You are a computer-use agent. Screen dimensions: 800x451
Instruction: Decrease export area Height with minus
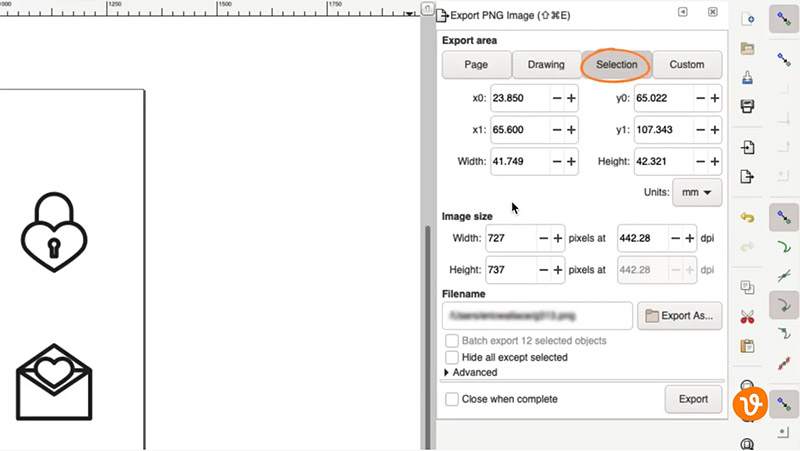[701, 161]
